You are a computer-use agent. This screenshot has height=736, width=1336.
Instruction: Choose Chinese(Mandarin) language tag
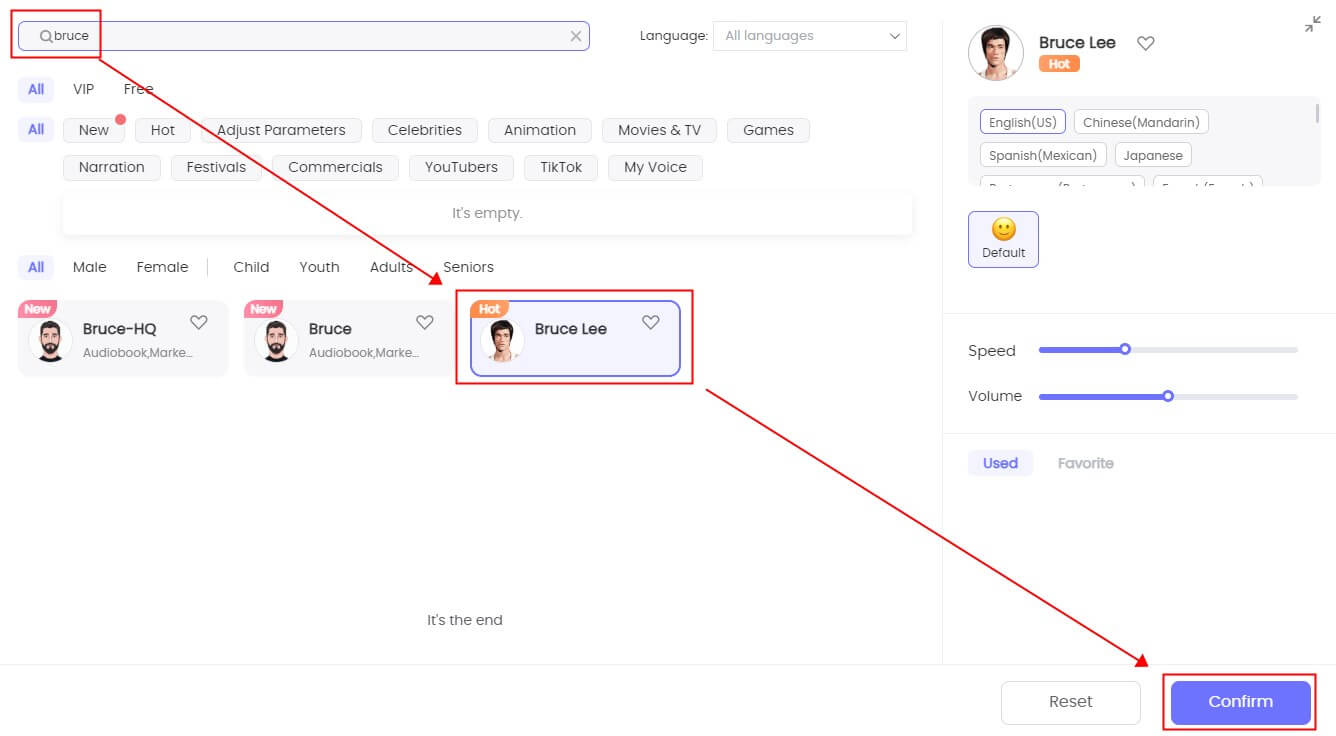coord(1141,122)
